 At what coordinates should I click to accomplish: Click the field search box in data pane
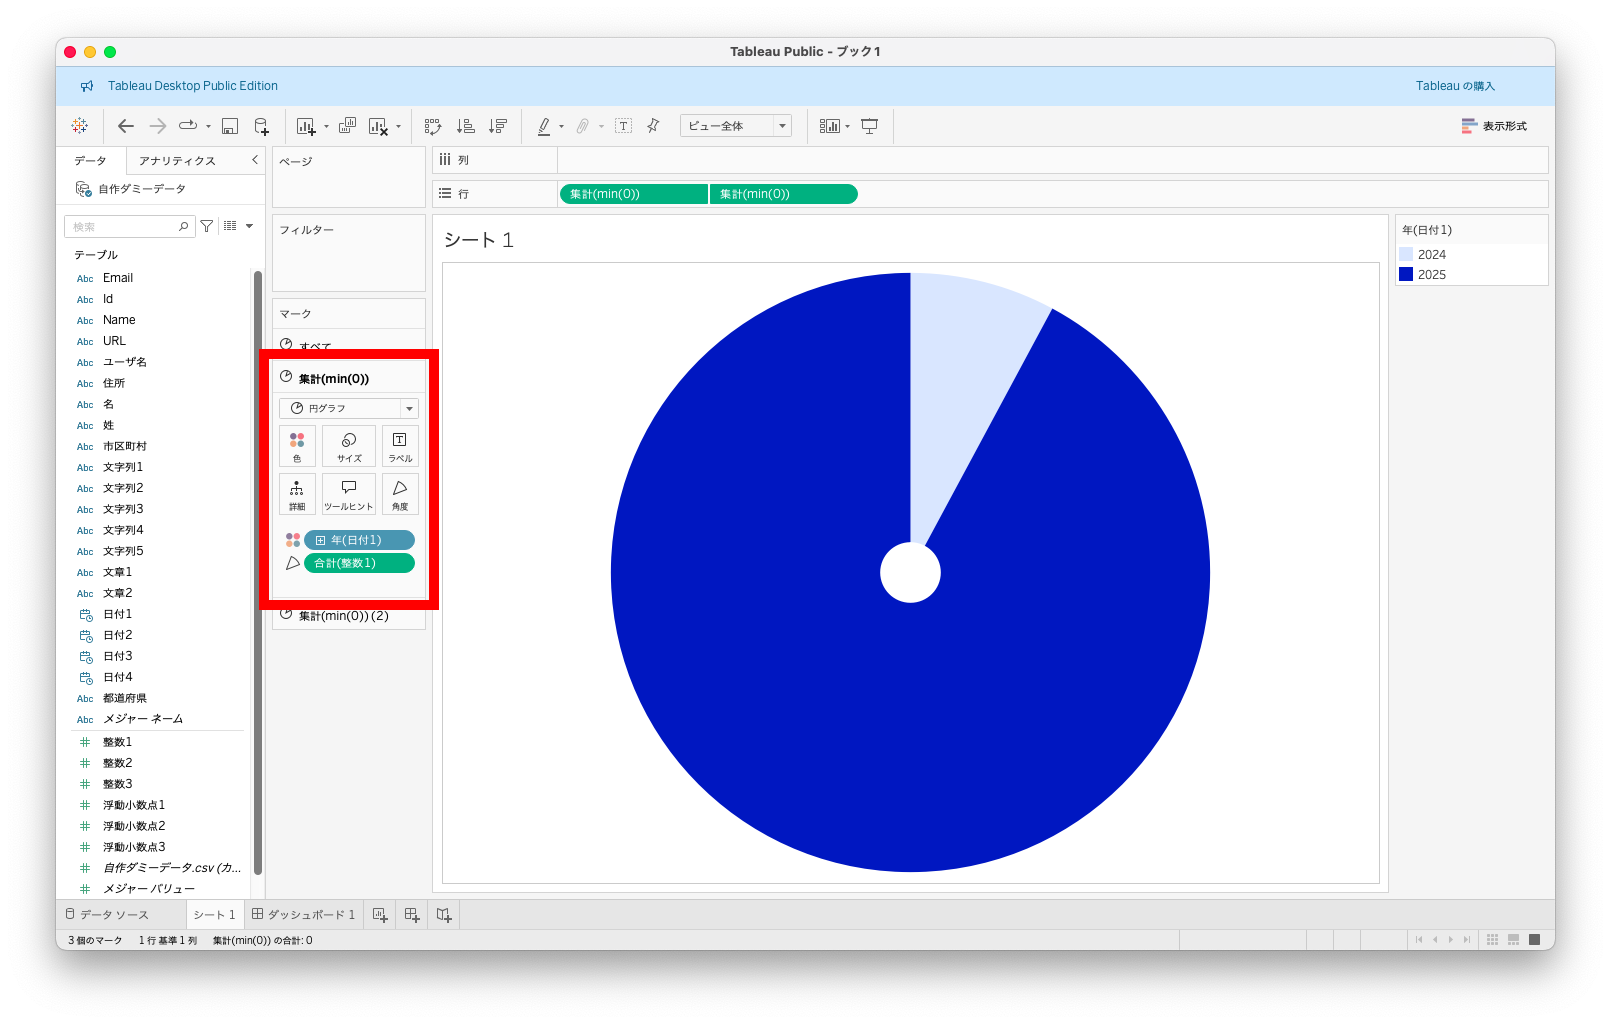(x=124, y=227)
